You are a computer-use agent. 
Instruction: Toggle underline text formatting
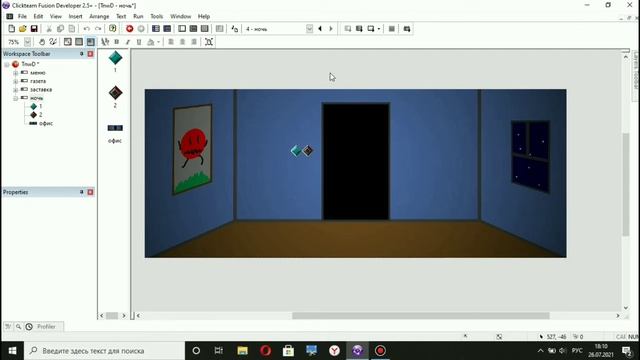[x=139, y=42]
